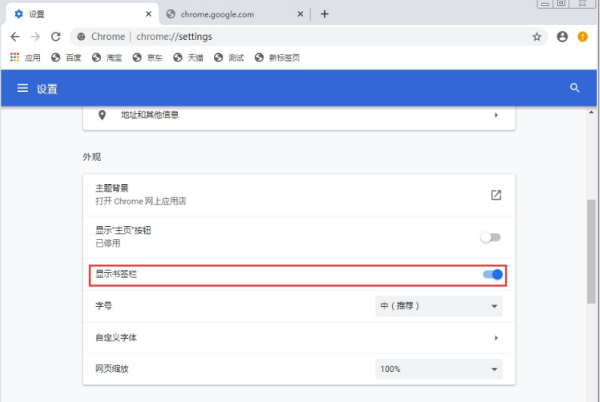Open the 淘宝 bookmark
This screenshot has height=402, width=600.
click(107, 57)
